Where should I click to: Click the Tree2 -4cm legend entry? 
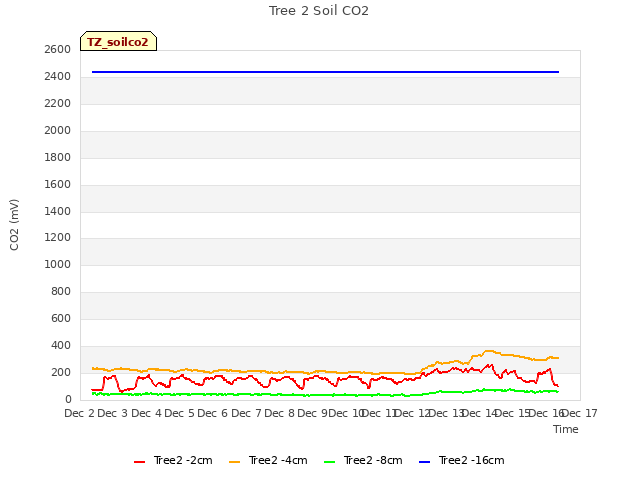coord(268,460)
